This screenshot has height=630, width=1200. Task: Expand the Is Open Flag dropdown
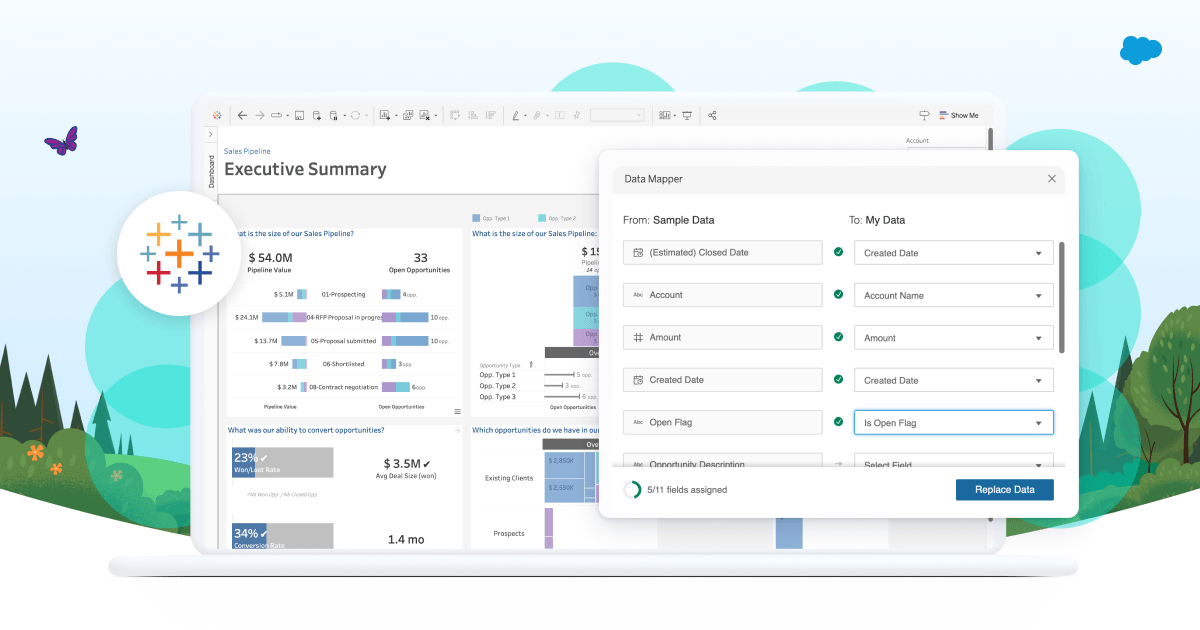click(953, 423)
